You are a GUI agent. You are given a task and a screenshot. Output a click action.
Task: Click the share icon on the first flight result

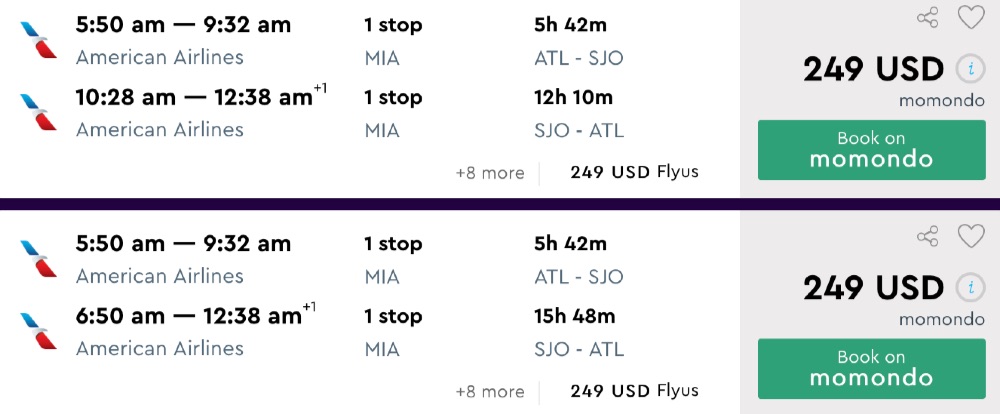pyautogui.click(x=928, y=17)
